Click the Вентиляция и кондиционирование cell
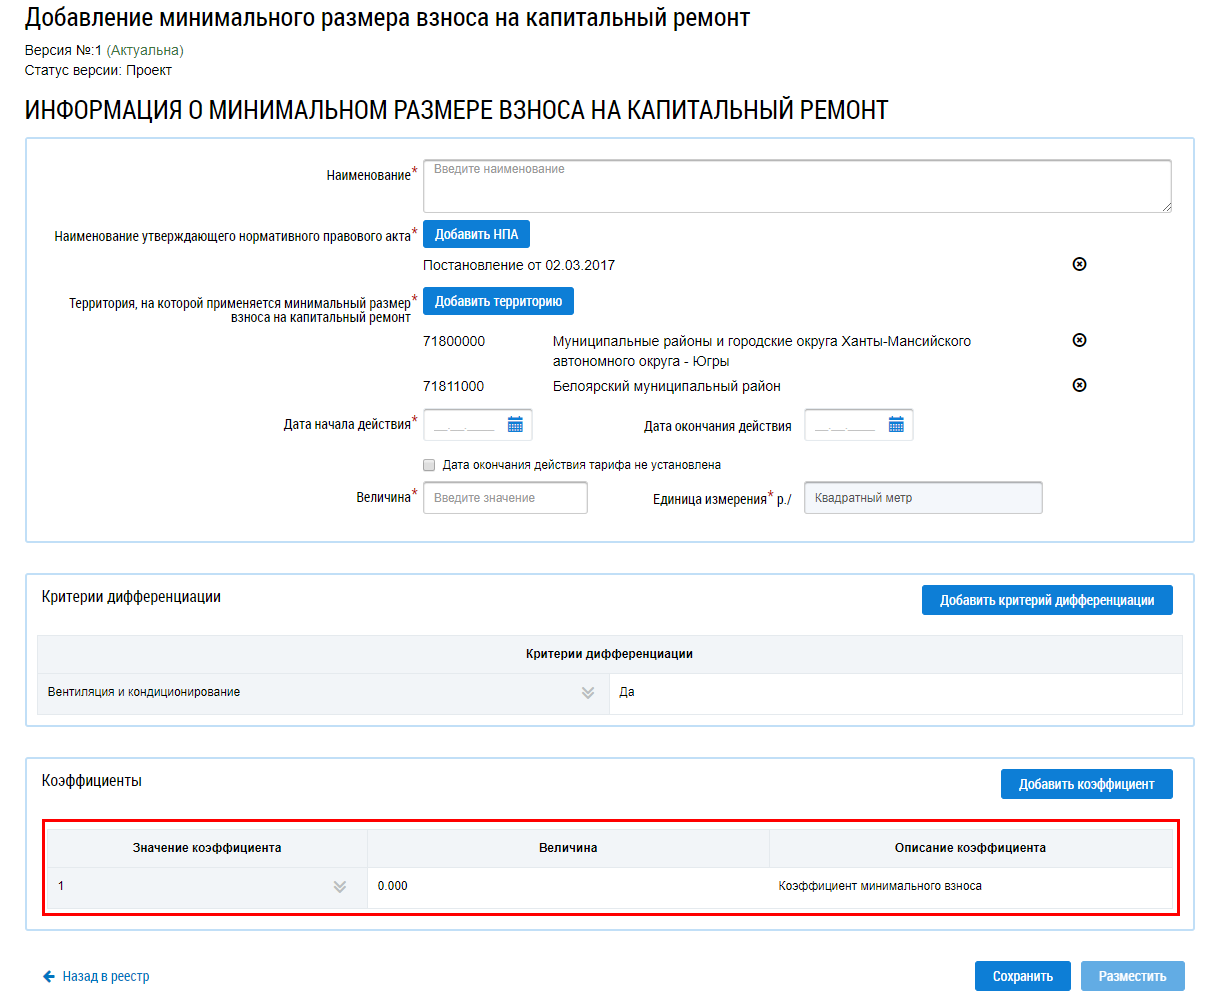 click(x=323, y=693)
